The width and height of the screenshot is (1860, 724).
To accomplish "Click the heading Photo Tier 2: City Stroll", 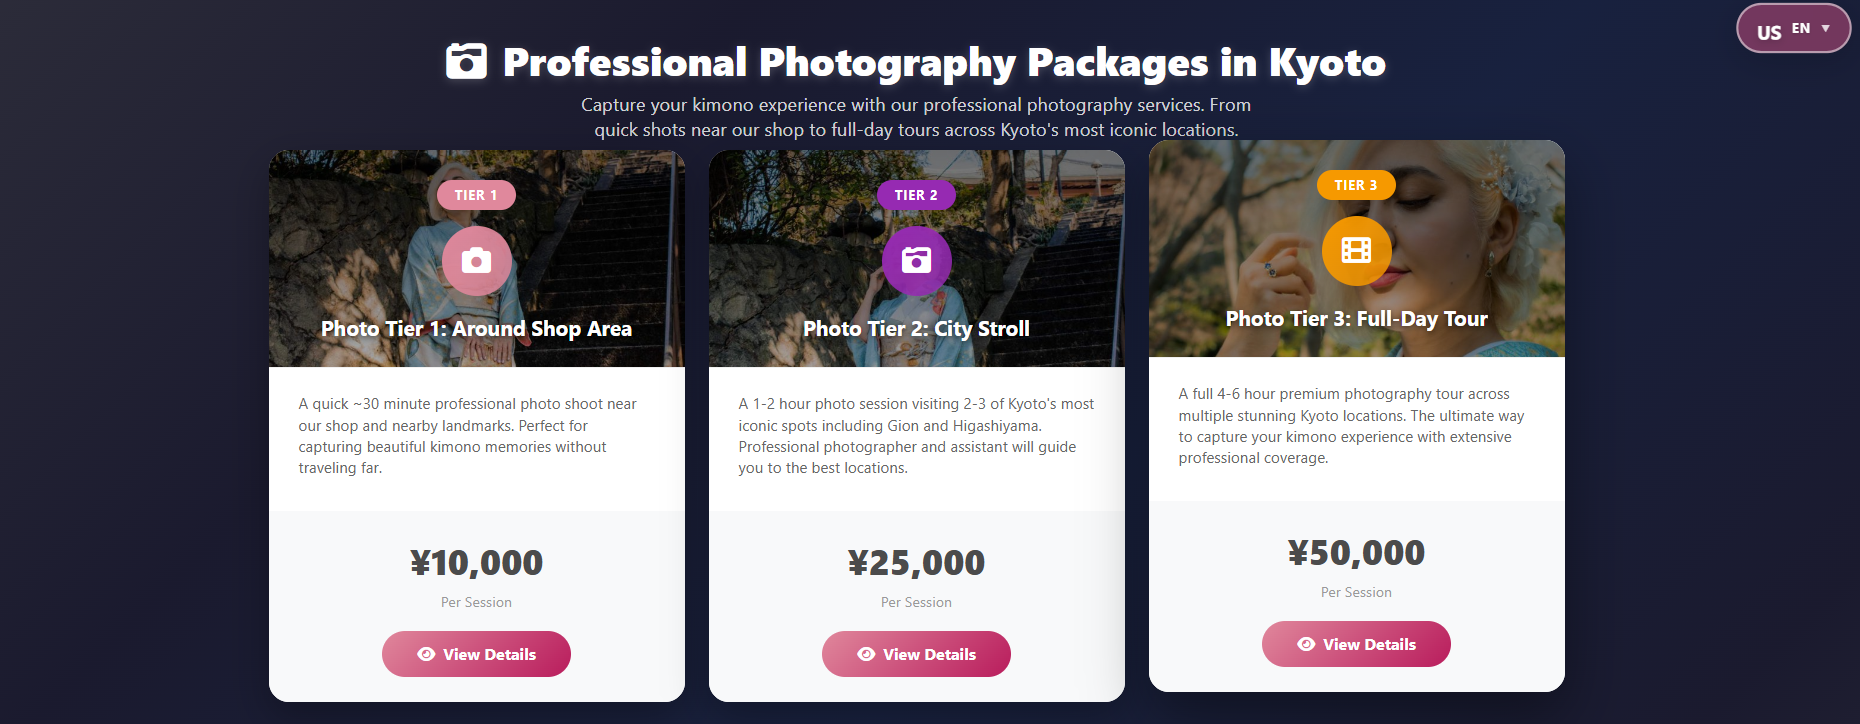I will tap(916, 327).
